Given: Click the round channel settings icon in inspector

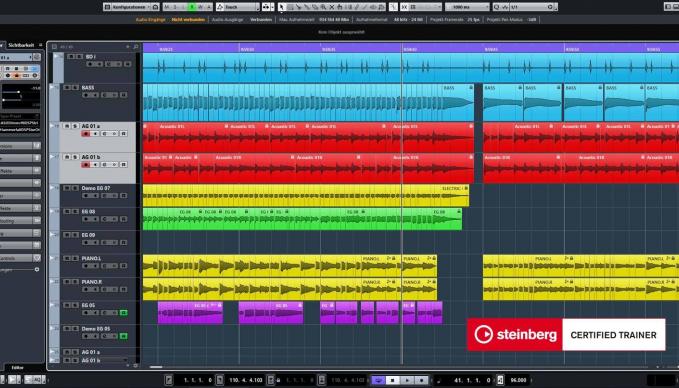Looking at the screenshot, I should click(37, 57).
